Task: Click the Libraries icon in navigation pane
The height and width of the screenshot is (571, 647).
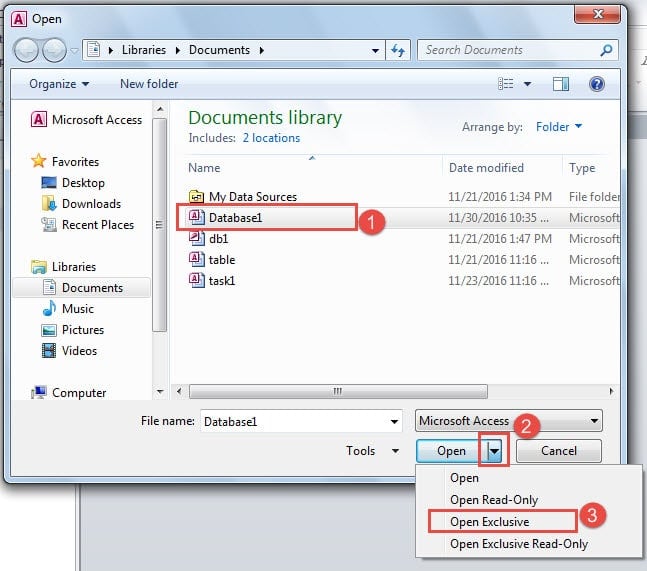Action: point(38,267)
